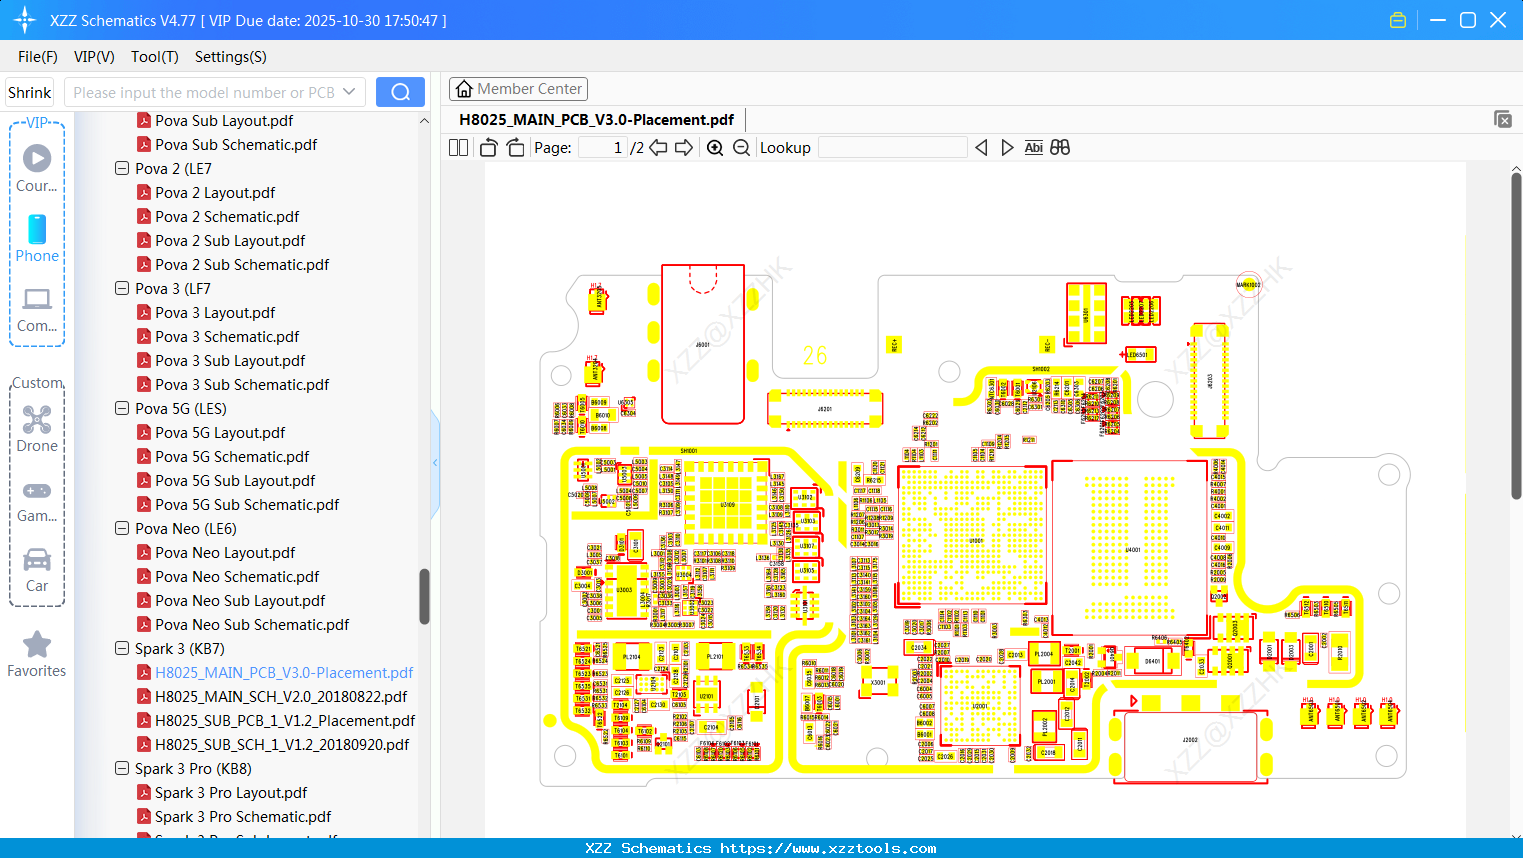Image resolution: width=1523 pixels, height=858 pixels.
Task: Go to next page with forward arrow
Action: 682,146
